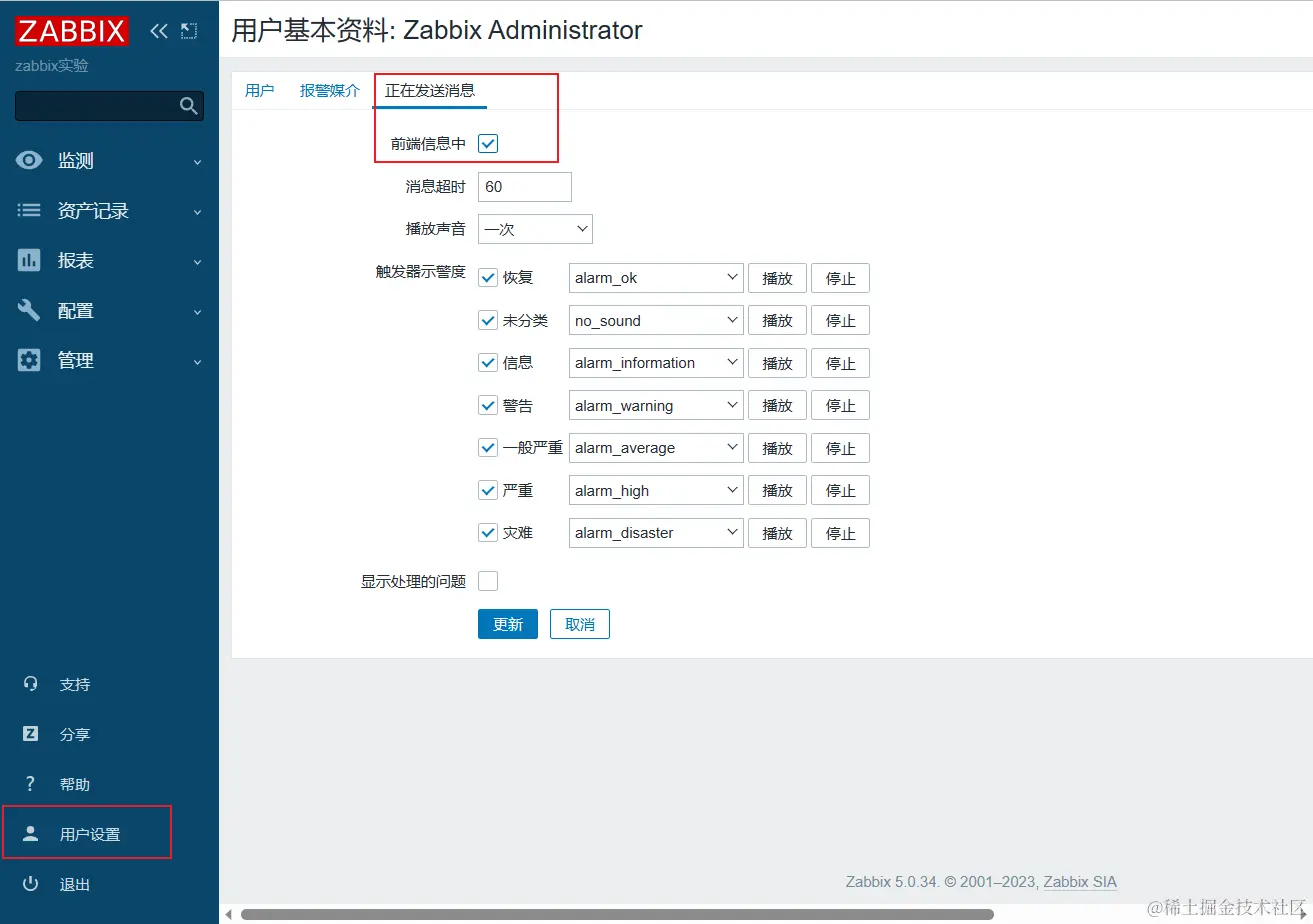Open the alarm_ok sound dropdown
The width and height of the screenshot is (1313, 924).
[x=656, y=278]
